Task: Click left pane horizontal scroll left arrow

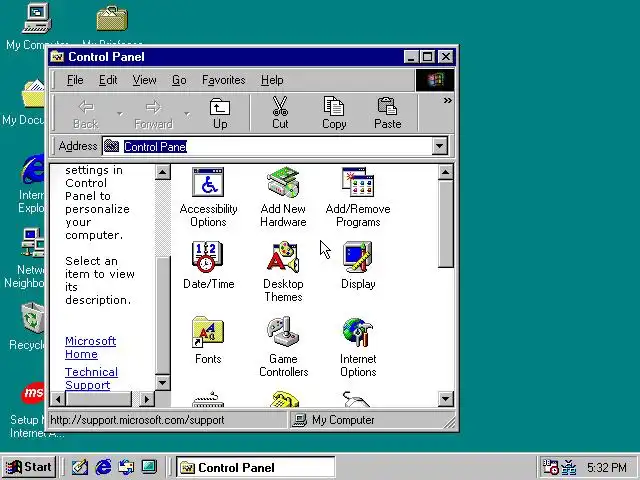Action: point(58,398)
